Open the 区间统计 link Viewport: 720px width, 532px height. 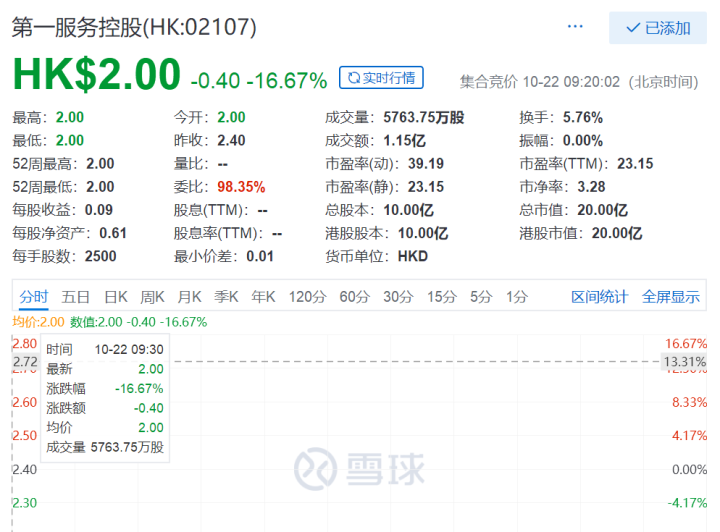tap(599, 297)
